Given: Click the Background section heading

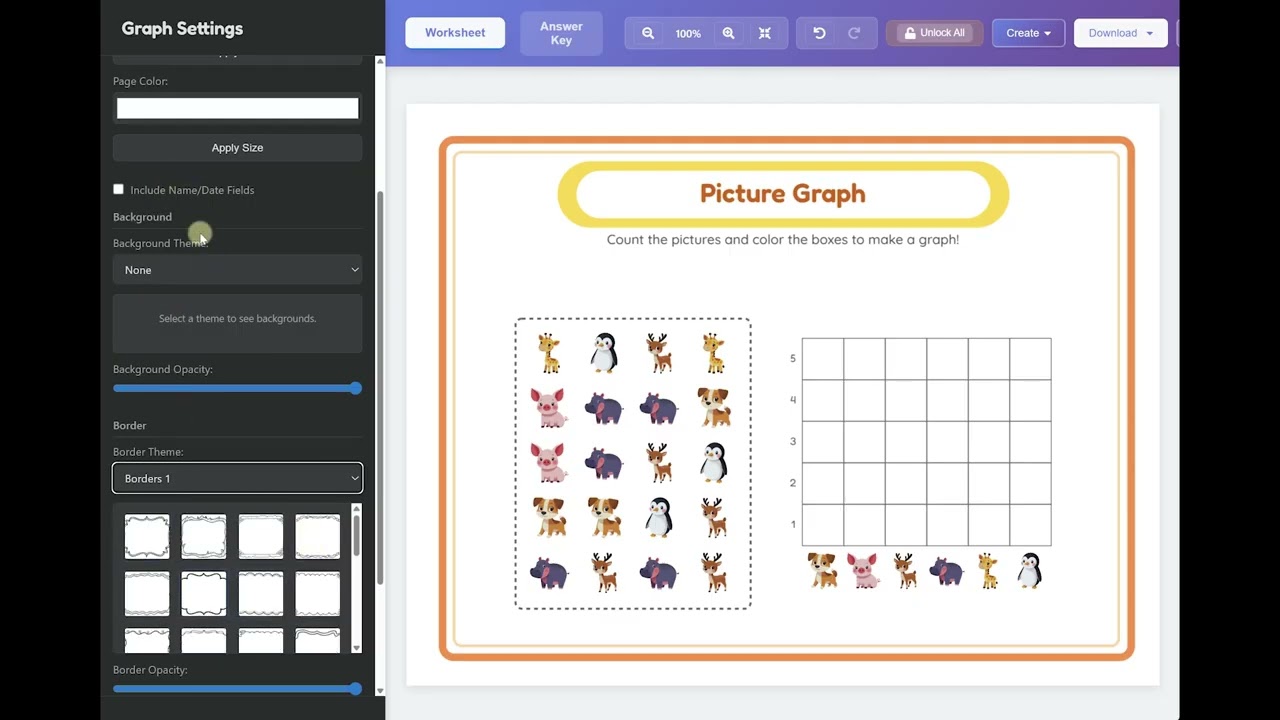Looking at the screenshot, I should [142, 216].
